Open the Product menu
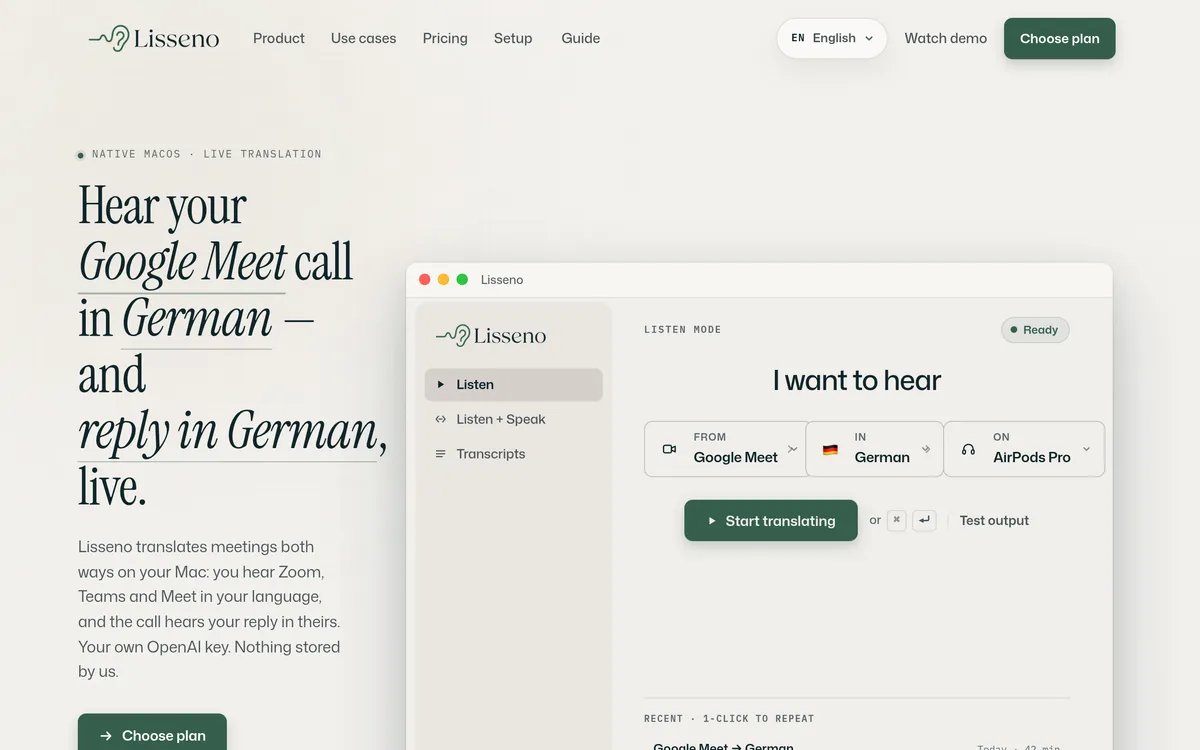Image resolution: width=1200 pixels, height=750 pixels. pos(279,38)
